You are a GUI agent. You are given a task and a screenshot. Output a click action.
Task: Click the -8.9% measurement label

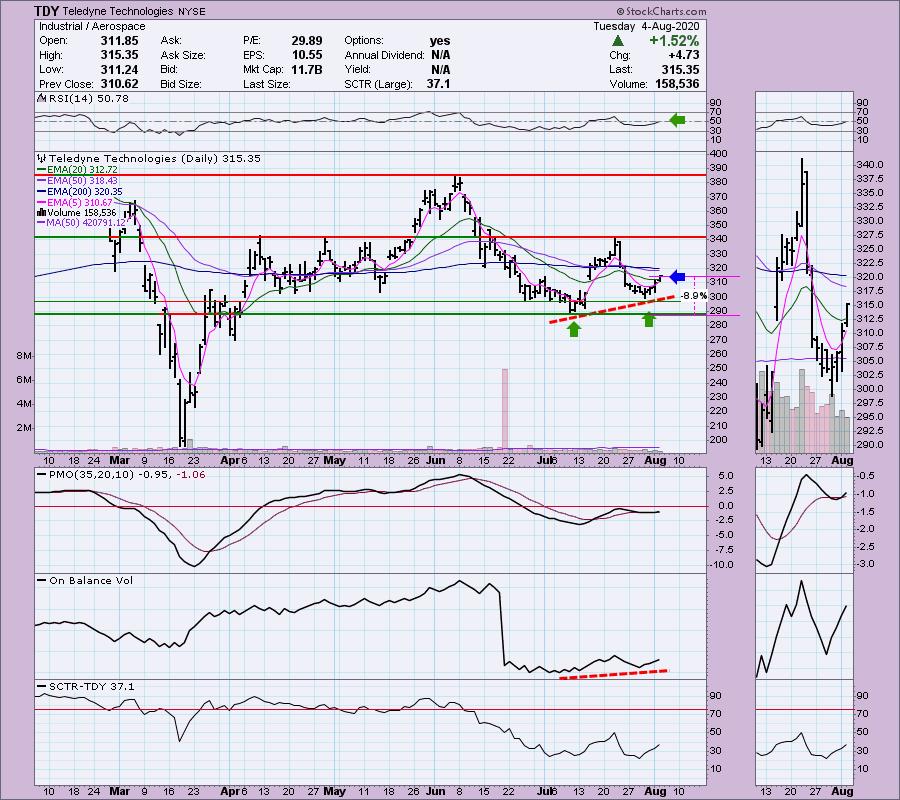click(692, 296)
